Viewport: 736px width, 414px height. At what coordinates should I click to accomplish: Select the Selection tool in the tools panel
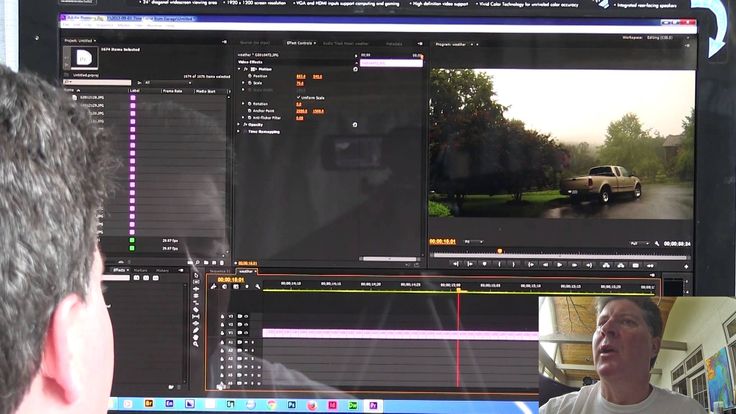coord(196,275)
